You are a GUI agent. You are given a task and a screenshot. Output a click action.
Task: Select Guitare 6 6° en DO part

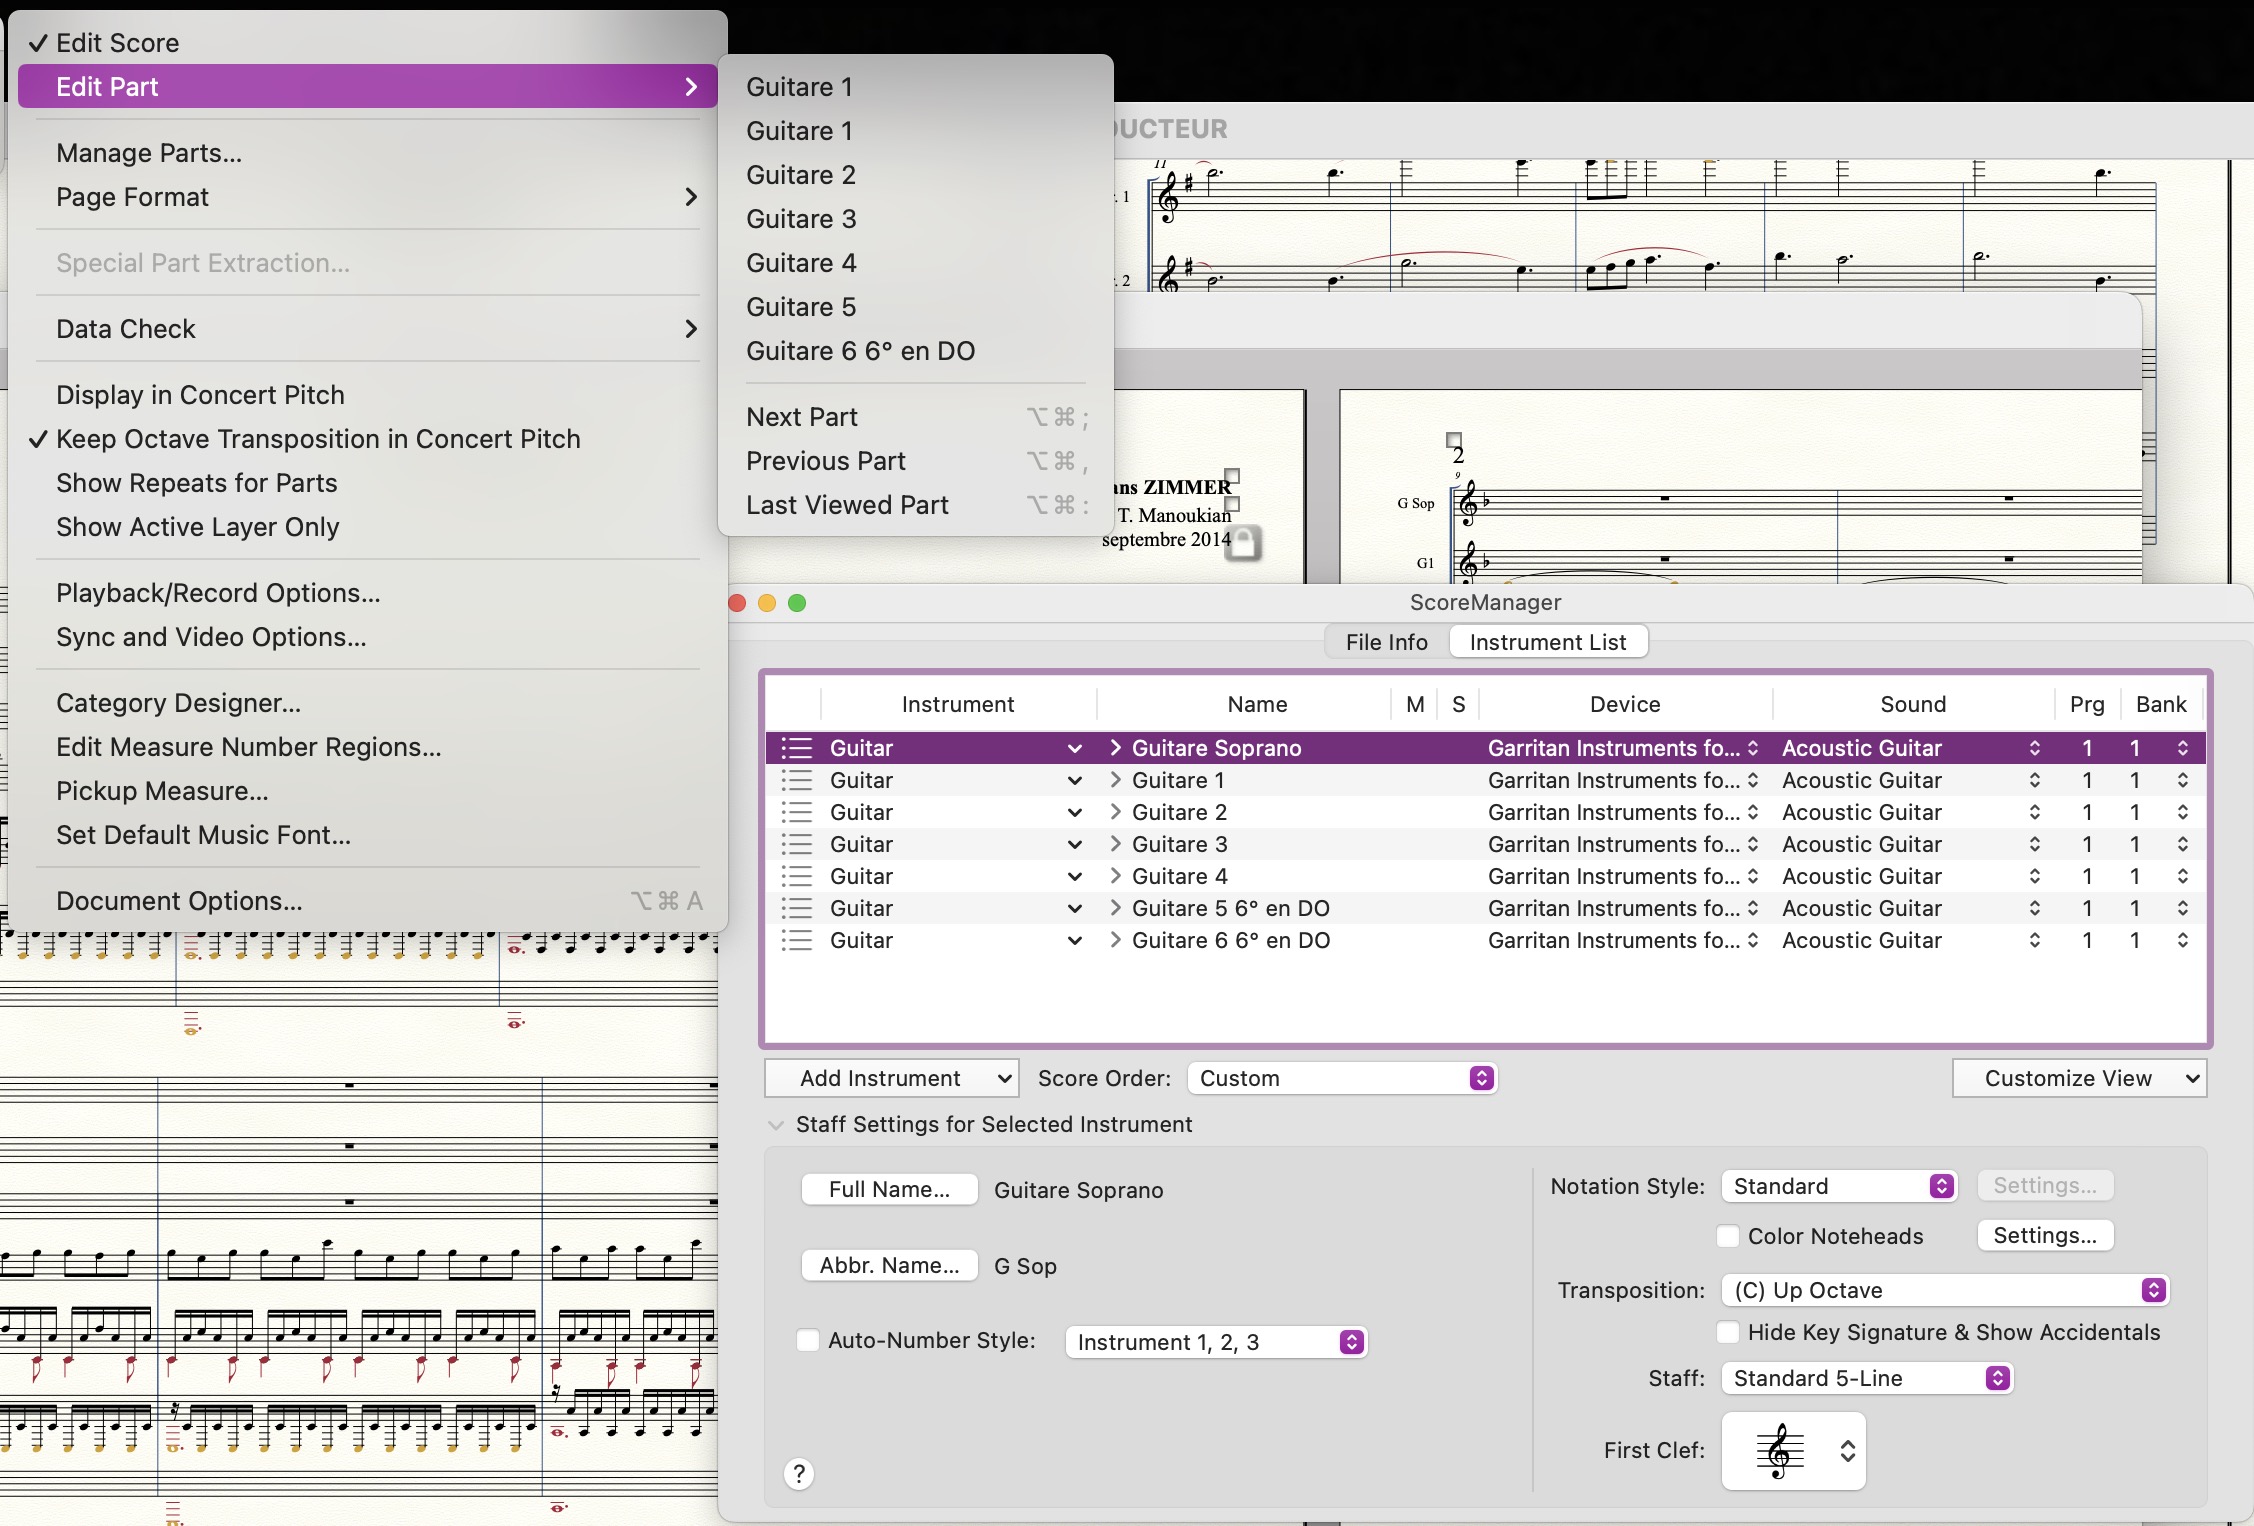pyautogui.click(x=860, y=351)
